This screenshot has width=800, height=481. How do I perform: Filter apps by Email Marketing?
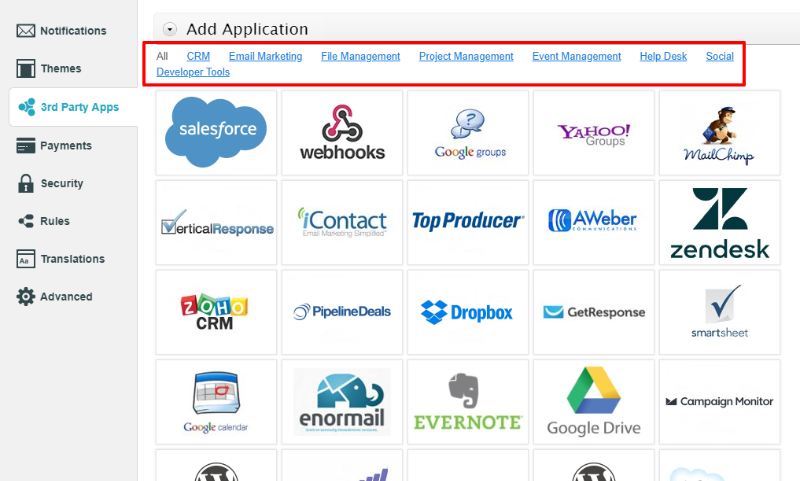[265, 56]
